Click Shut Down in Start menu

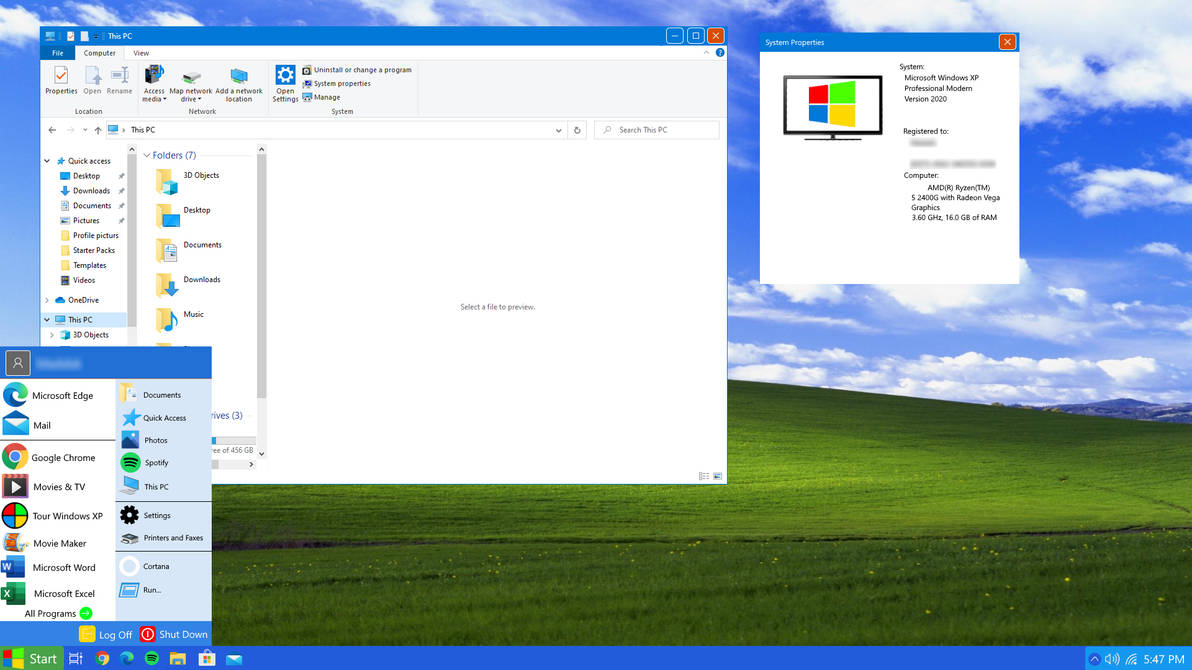(173, 634)
